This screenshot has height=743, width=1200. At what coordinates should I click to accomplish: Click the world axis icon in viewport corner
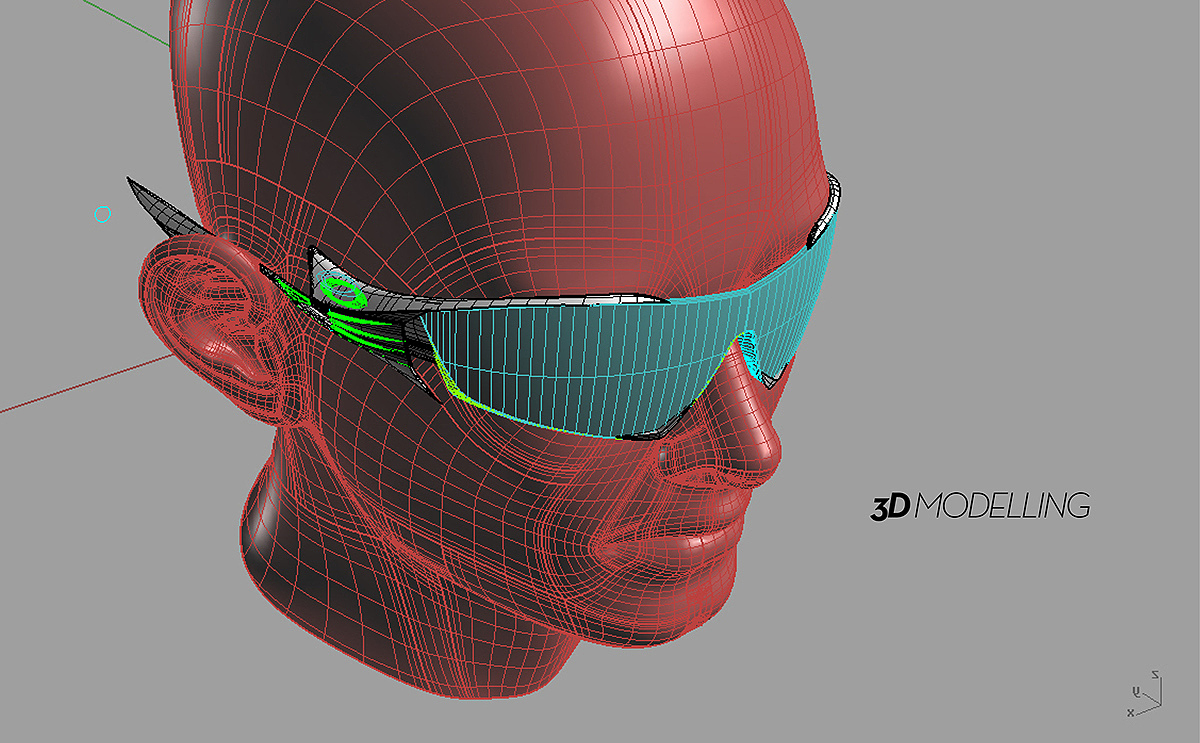click(1145, 694)
